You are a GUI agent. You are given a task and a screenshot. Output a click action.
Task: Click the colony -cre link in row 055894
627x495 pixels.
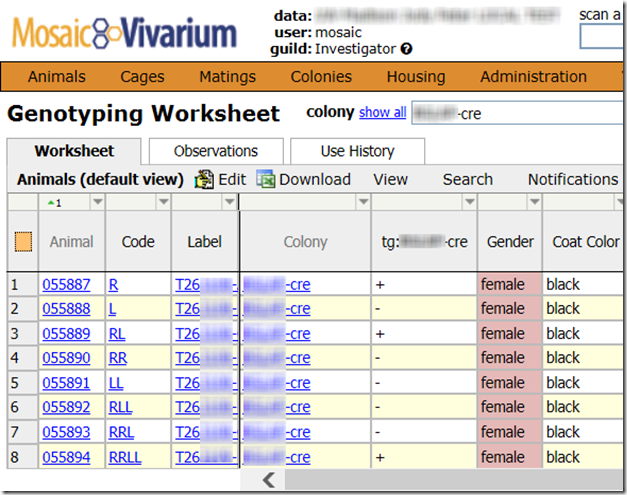coord(277,457)
